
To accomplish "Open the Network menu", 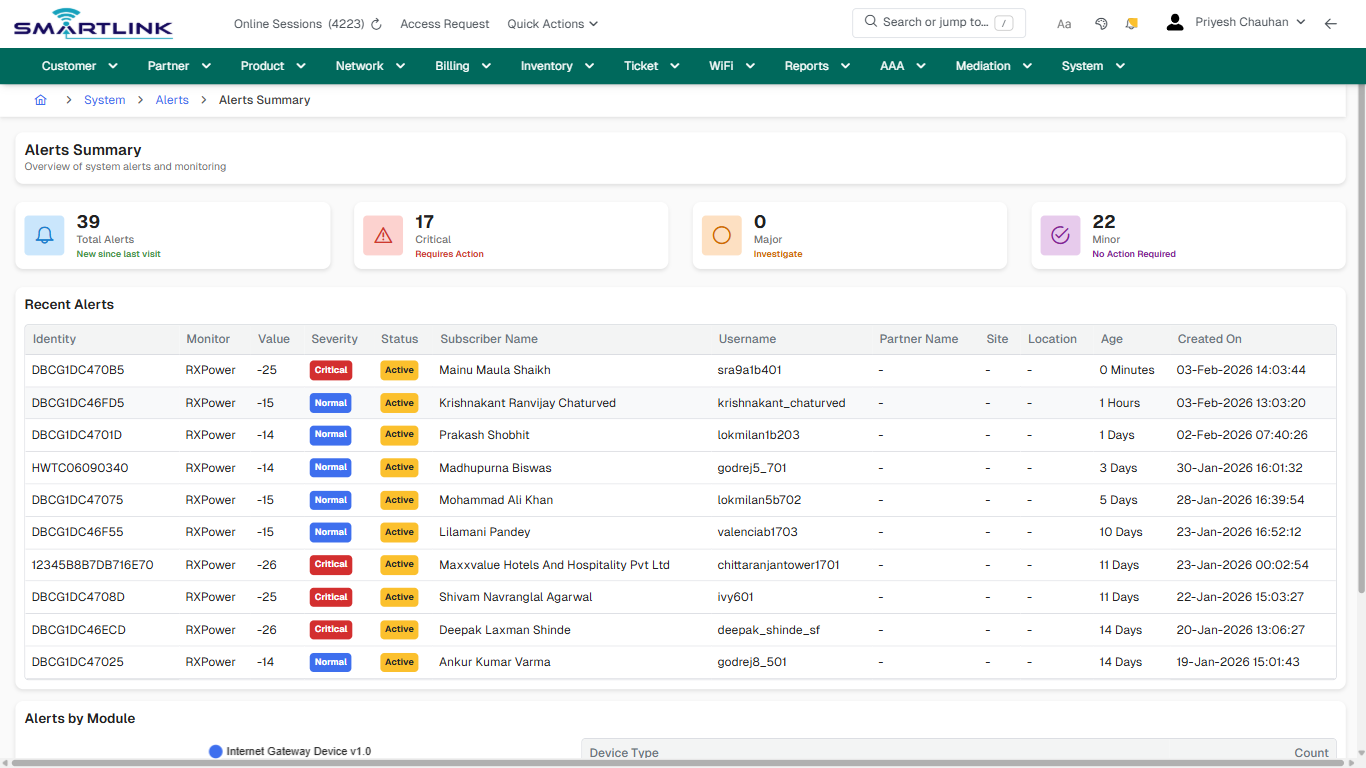I will [369, 65].
